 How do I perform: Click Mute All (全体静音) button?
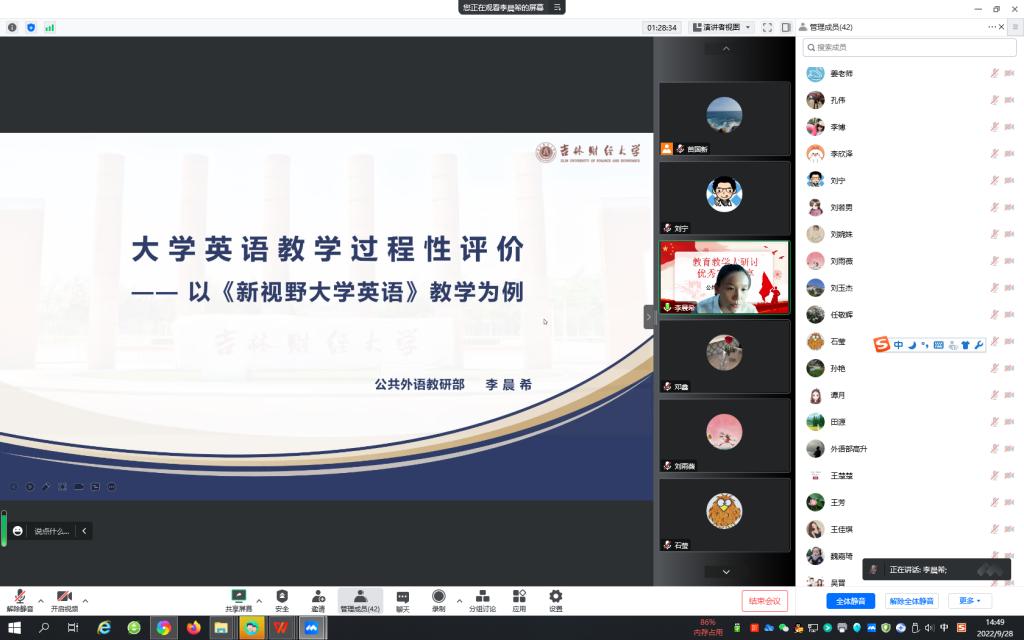tap(851, 601)
